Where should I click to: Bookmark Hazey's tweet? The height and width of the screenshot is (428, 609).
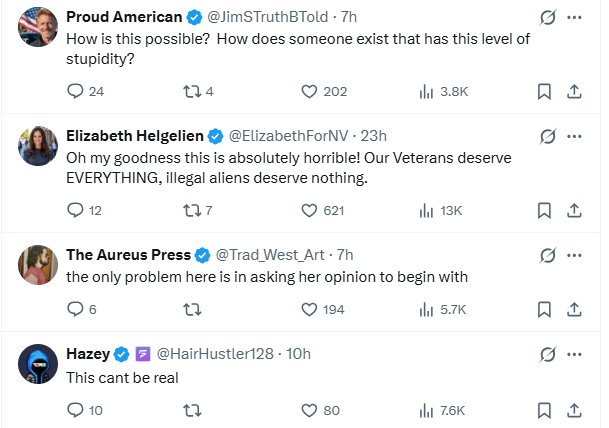click(x=544, y=409)
